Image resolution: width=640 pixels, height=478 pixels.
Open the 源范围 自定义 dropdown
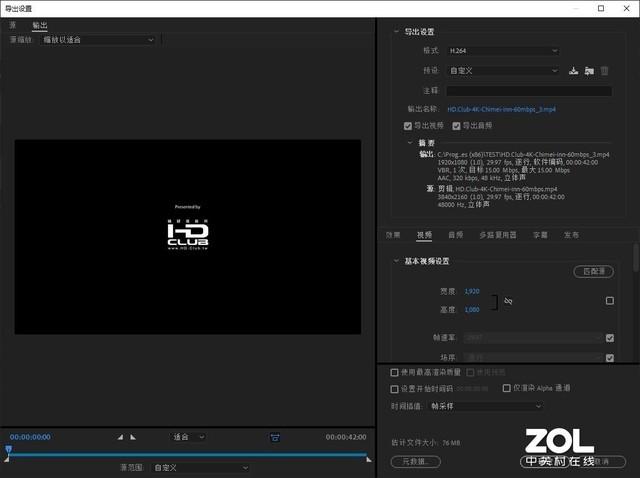(x=200, y=468)
